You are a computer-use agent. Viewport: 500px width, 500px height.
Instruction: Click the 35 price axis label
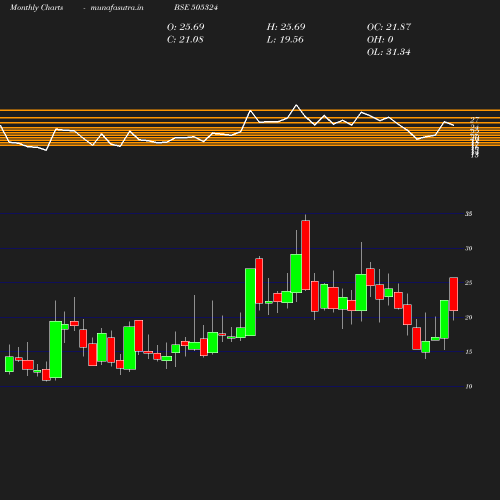(x=469, y=214)
